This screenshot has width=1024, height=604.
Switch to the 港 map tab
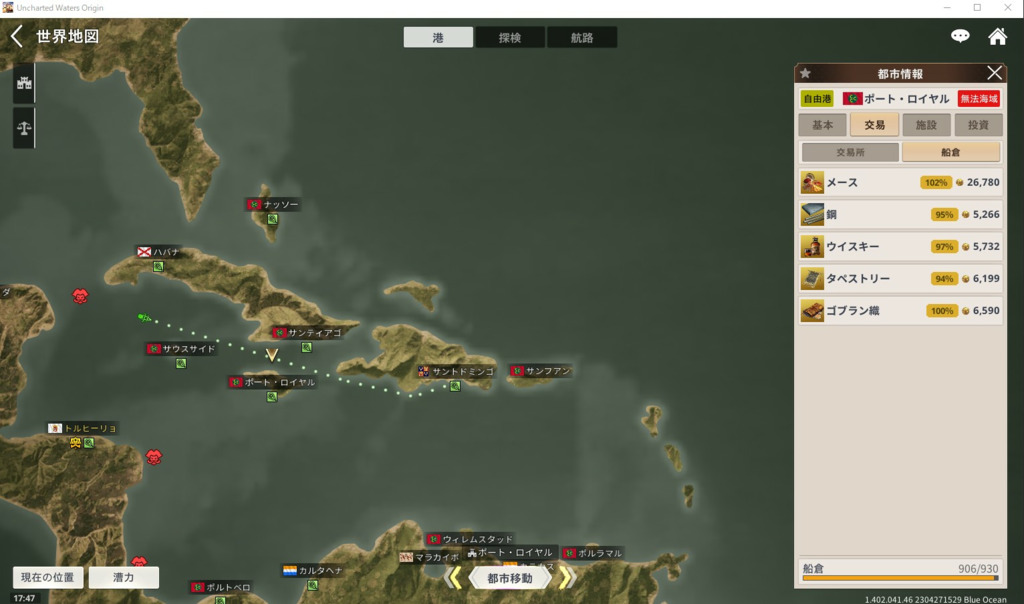pos(438,37)
